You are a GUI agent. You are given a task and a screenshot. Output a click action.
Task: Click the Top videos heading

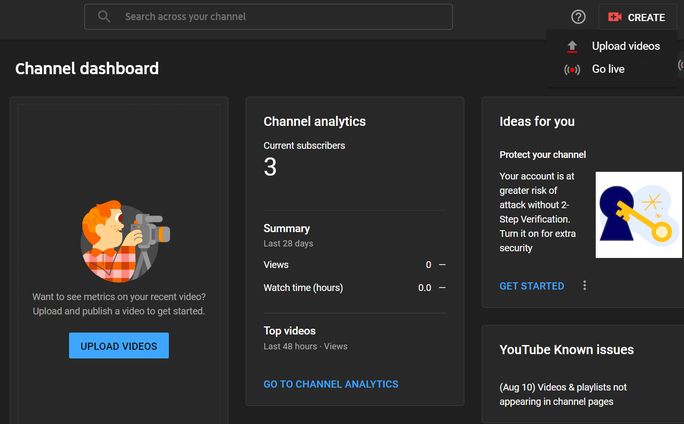tap(290, 331)
